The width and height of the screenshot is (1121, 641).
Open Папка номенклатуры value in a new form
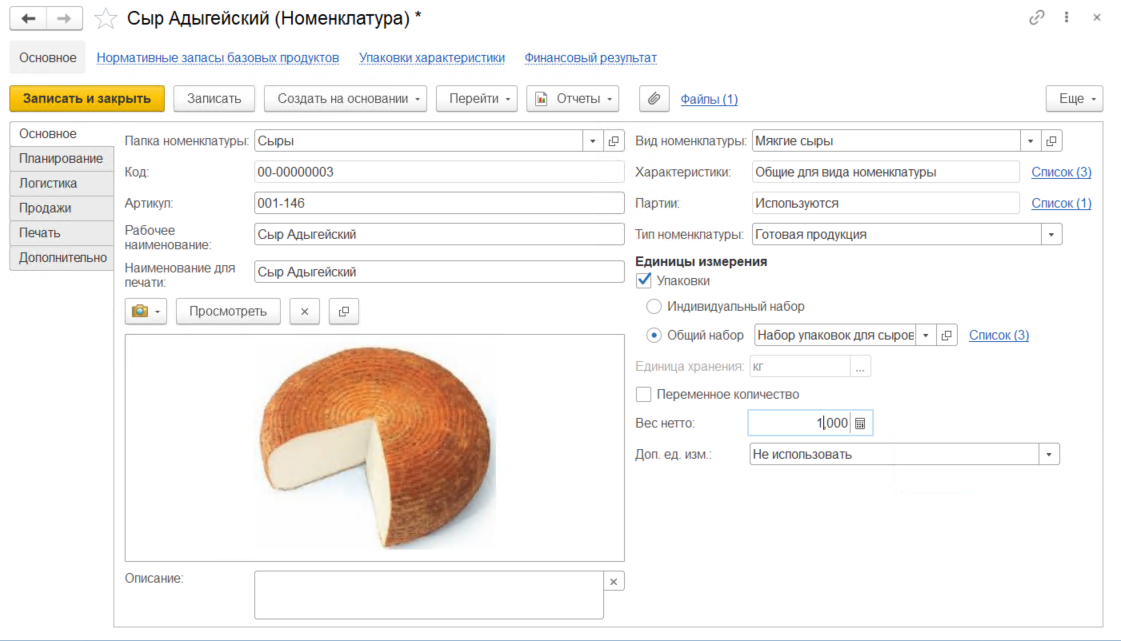pos(614,141)
